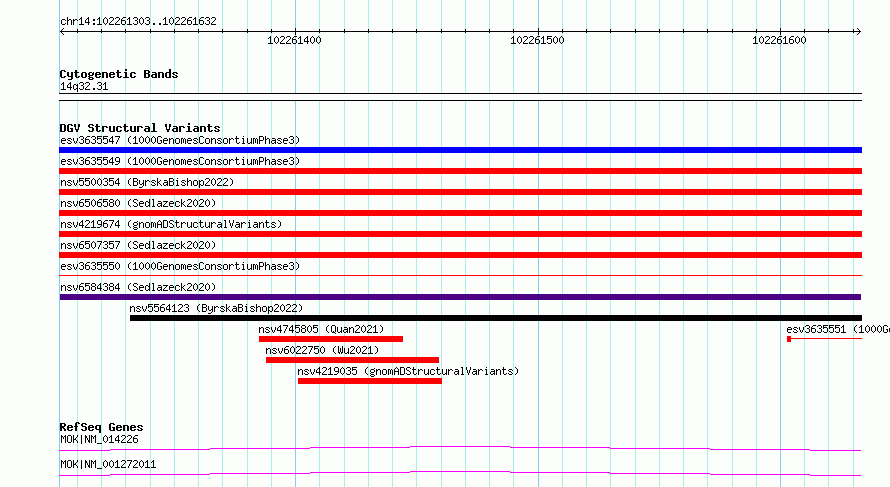Click the MOK|NM_014226 gene label
Viewport: 890px width, 487px height.
[x=99, y=439]
